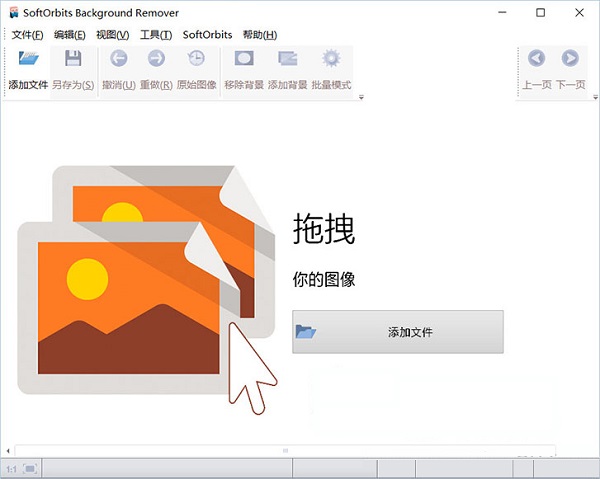The width and height of the screenshot is (600, 479).
Task: Open 批量模式 gear icon
Action: pos(331,58)
